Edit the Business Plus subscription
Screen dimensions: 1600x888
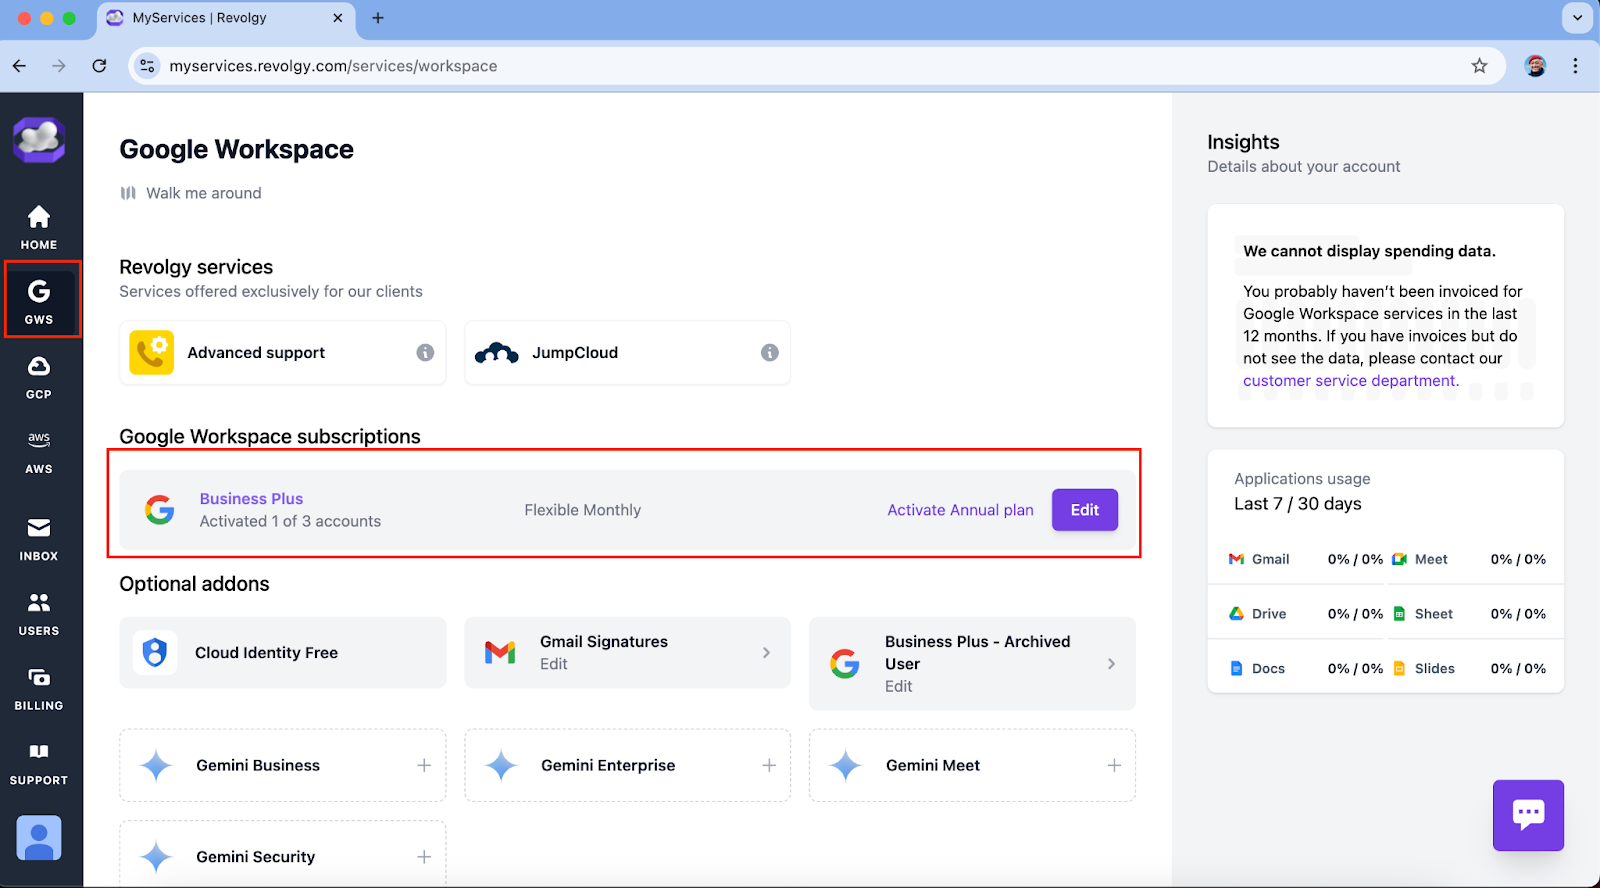(1084, 510)
